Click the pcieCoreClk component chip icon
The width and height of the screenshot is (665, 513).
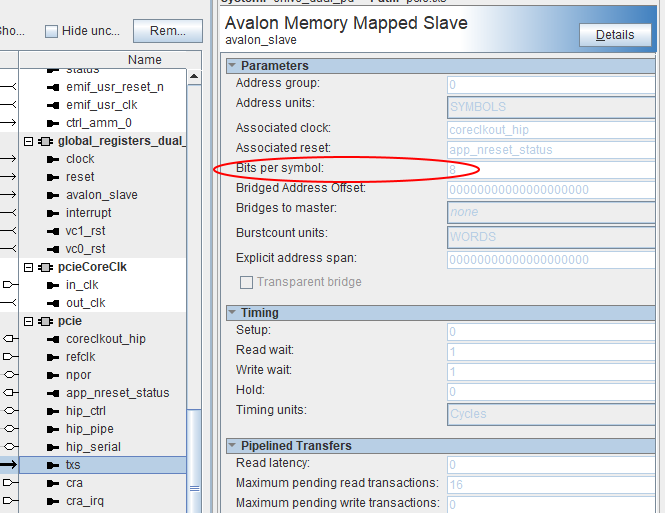[x=45, y=268]
